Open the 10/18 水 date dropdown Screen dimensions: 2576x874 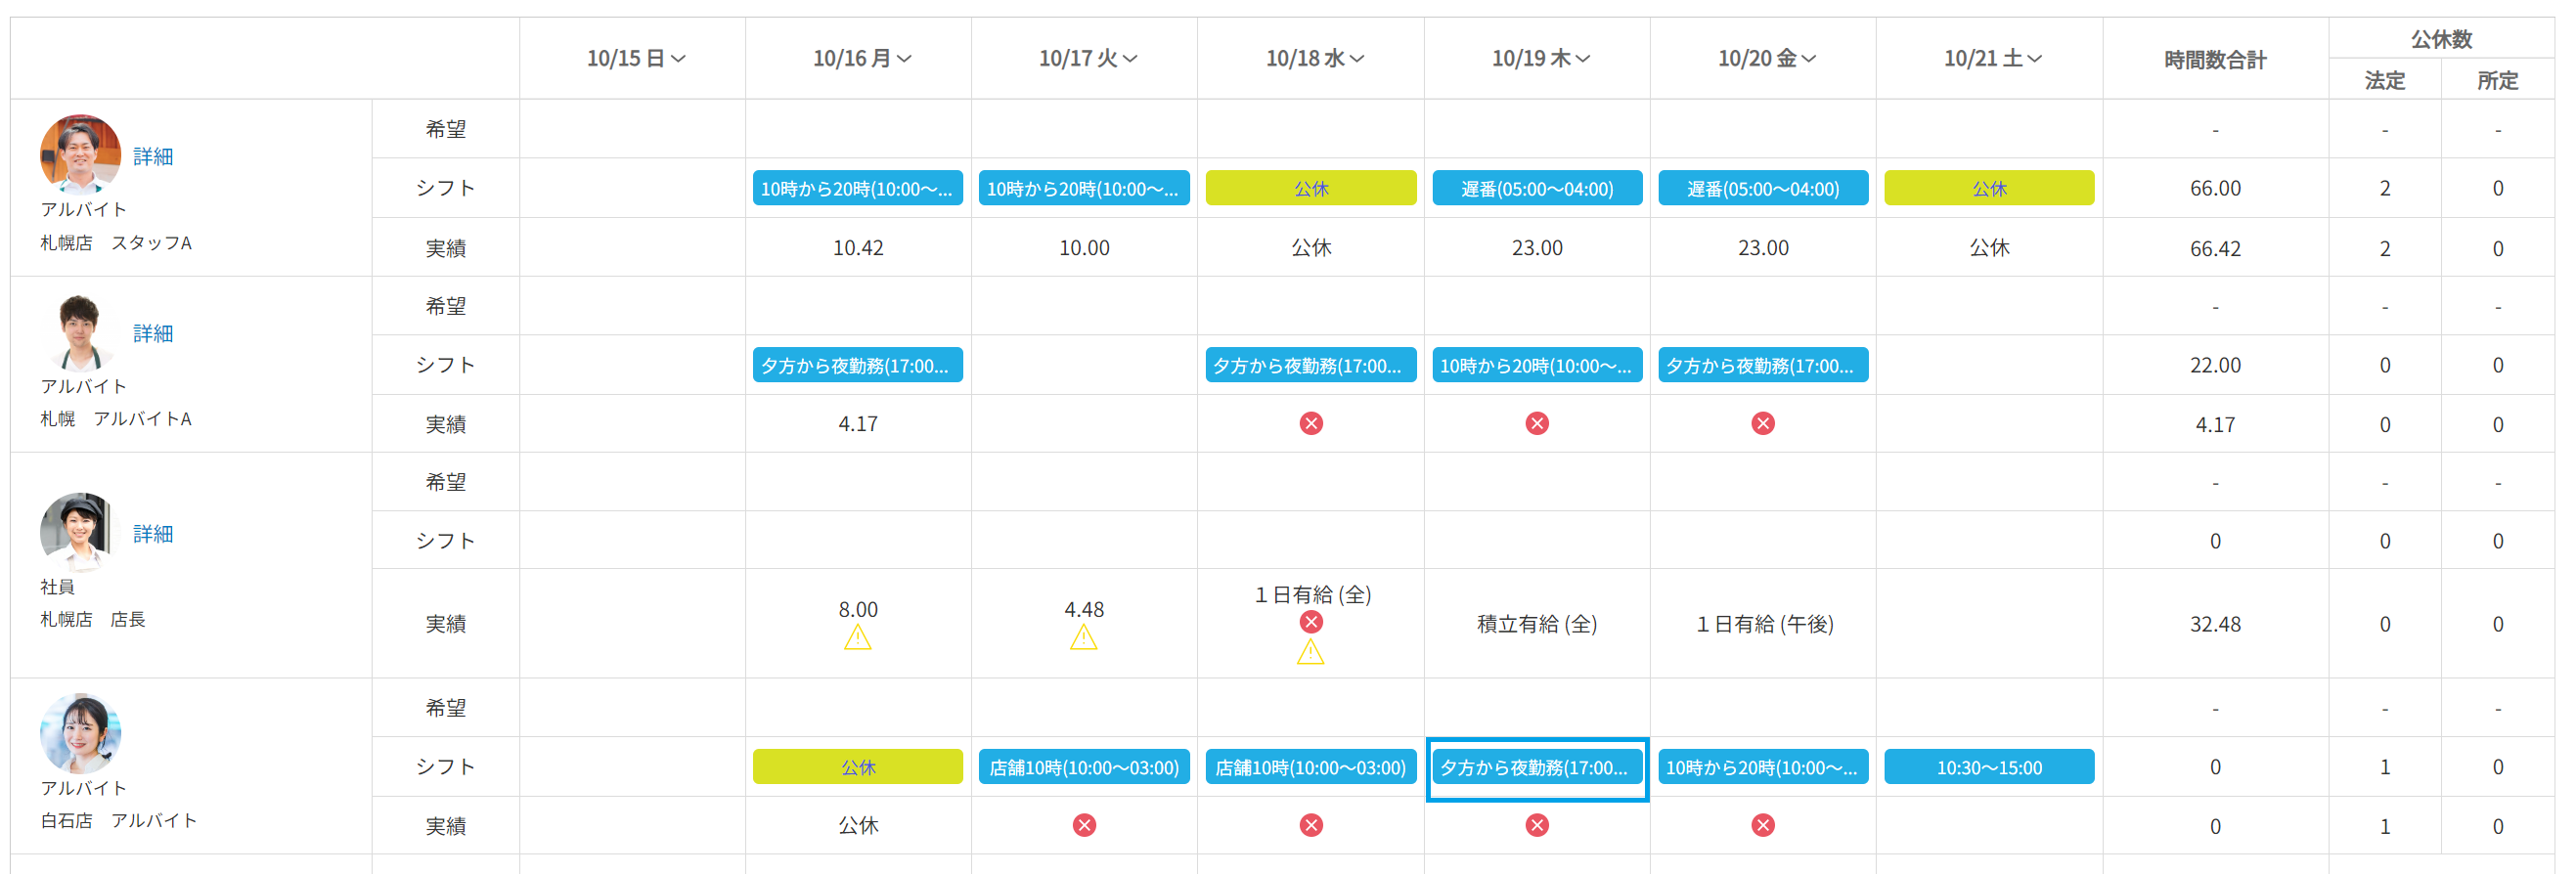tap(1357, 59)
